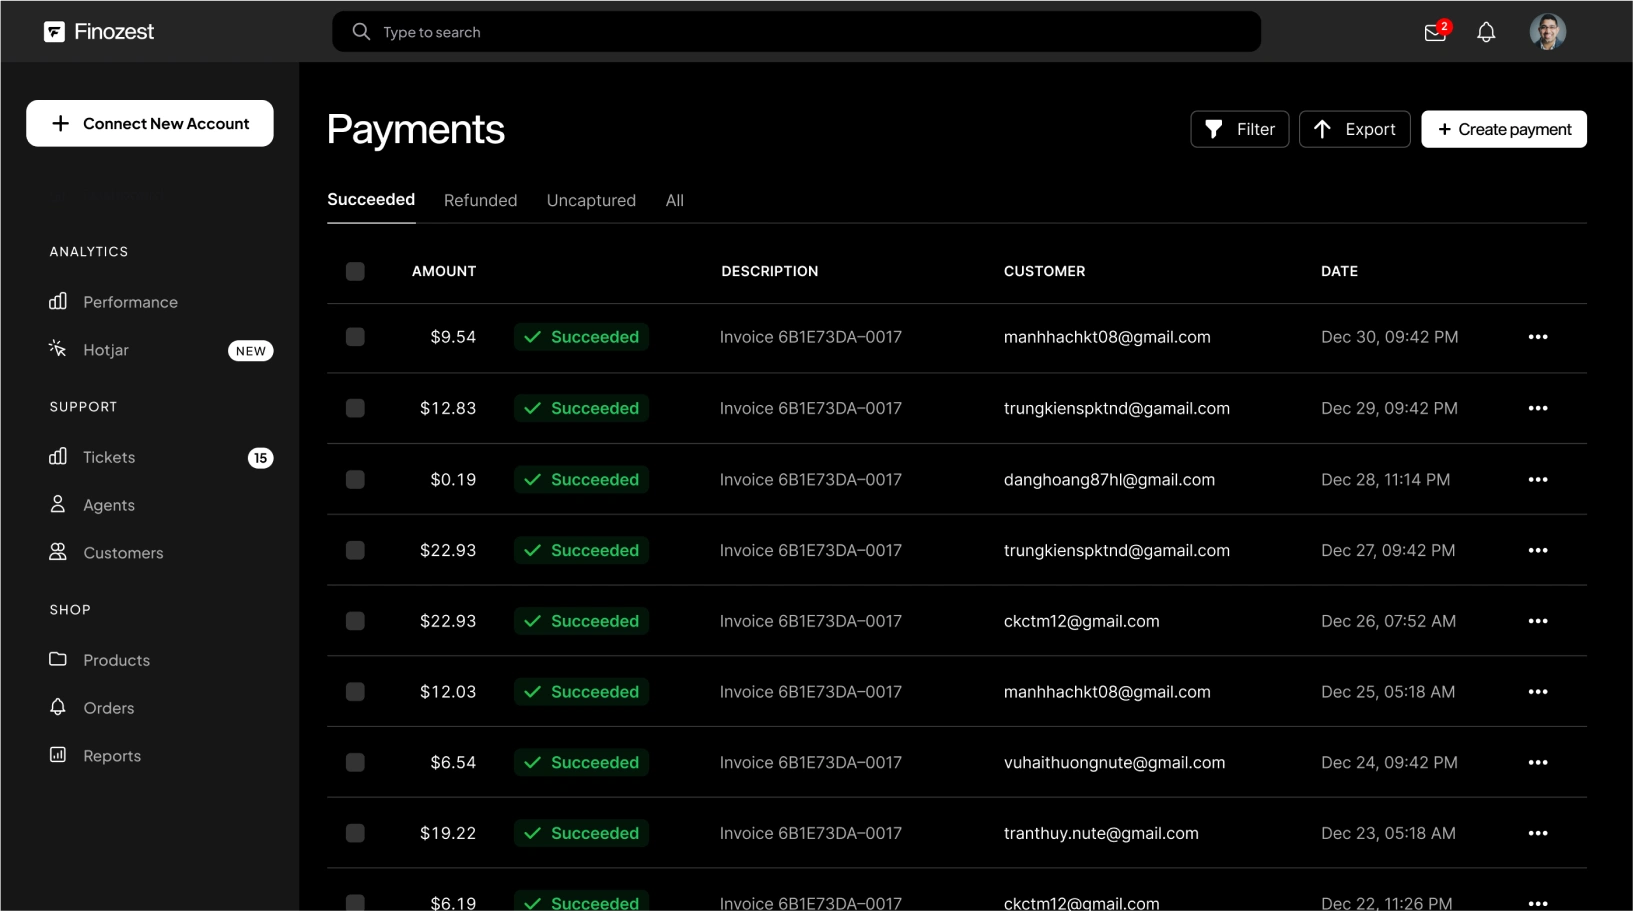Check the $9.54 payment row

355,337
